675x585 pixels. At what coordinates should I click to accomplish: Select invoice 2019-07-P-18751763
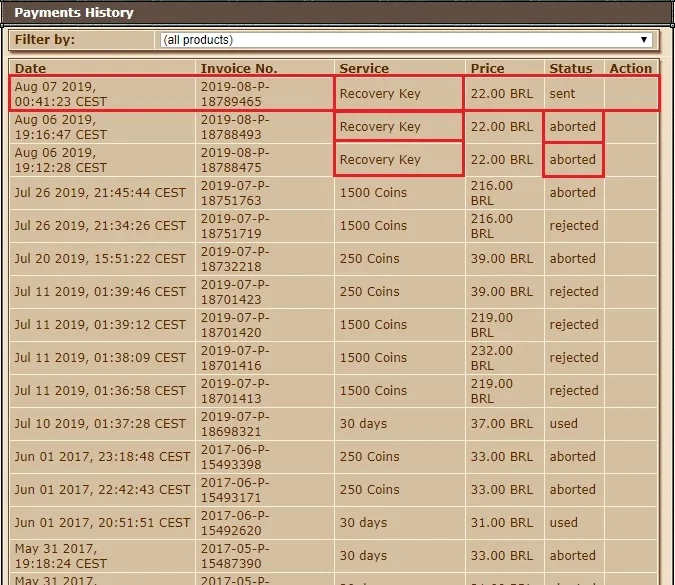pyautogui.click(x=235, y=193)
